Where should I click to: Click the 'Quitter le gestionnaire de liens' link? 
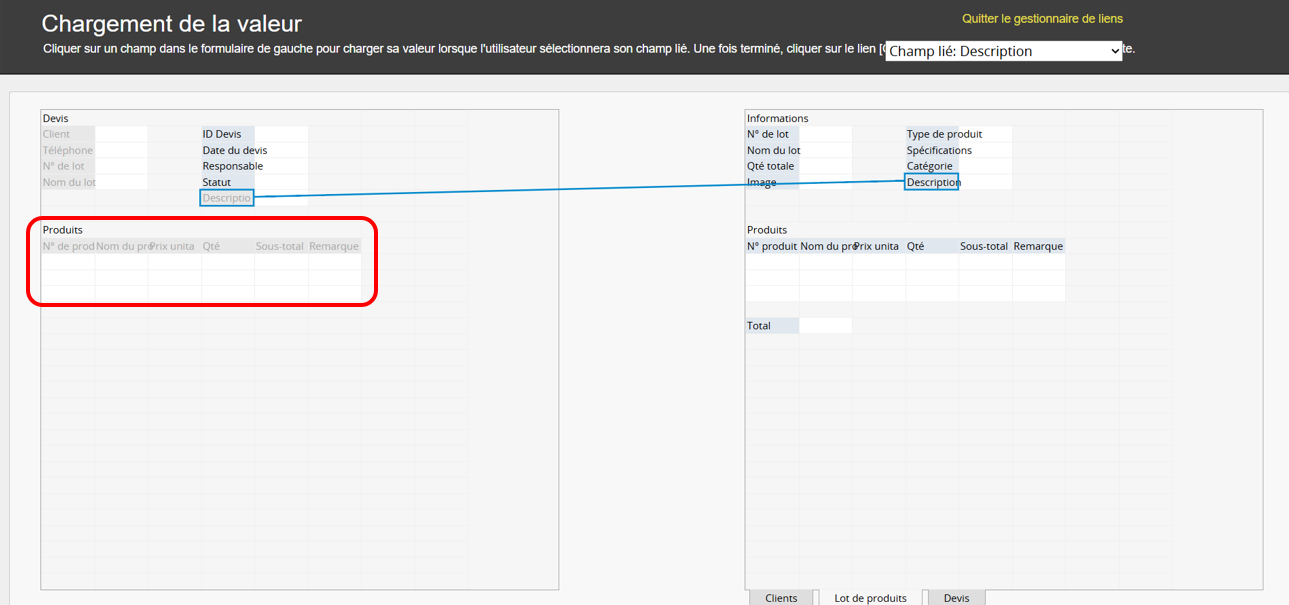pos(1042,19)
